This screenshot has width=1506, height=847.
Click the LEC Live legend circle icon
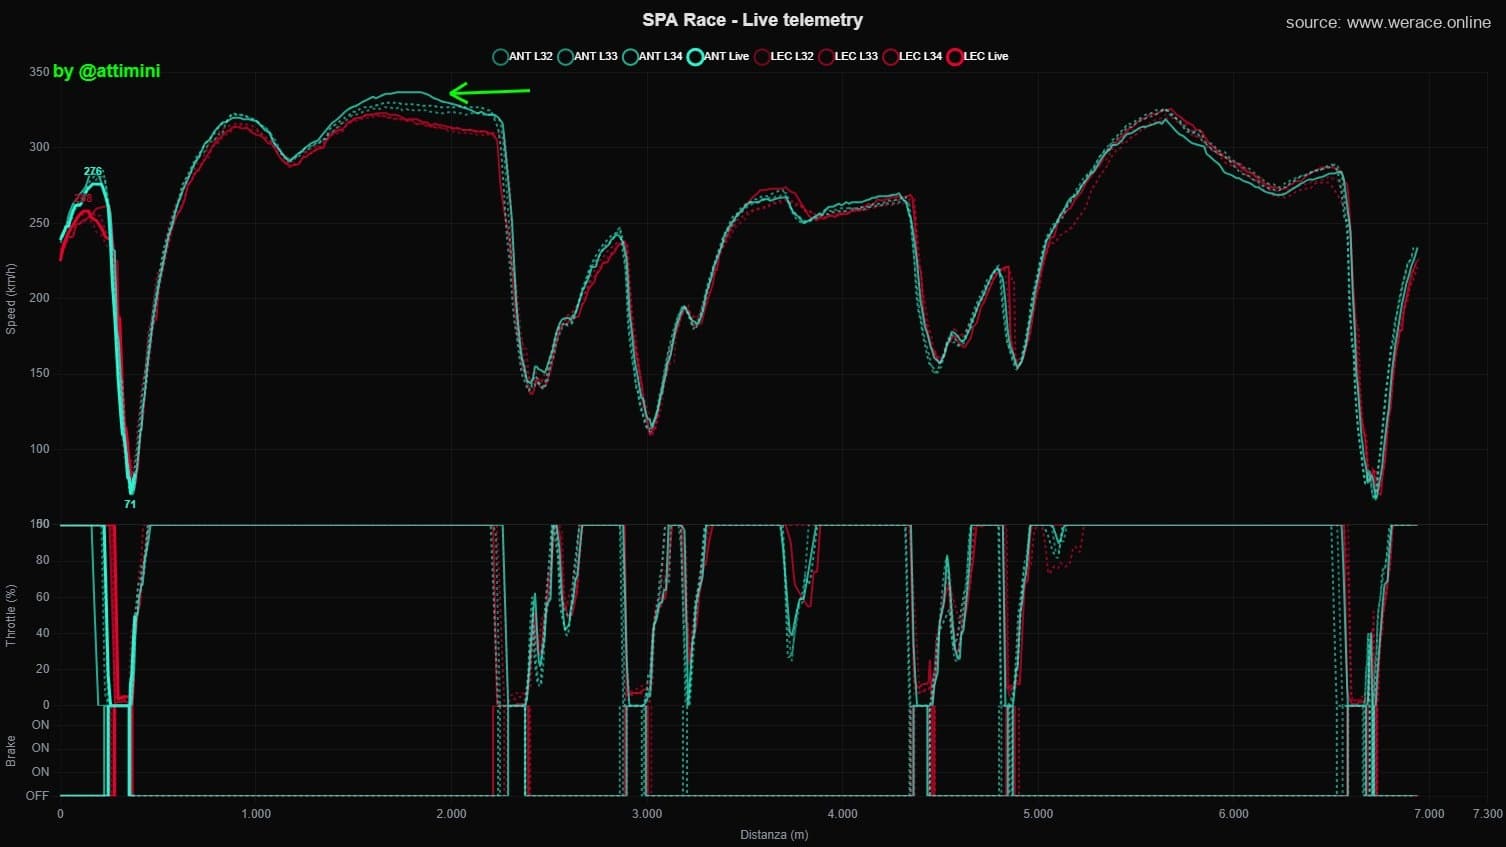(955, 57)
